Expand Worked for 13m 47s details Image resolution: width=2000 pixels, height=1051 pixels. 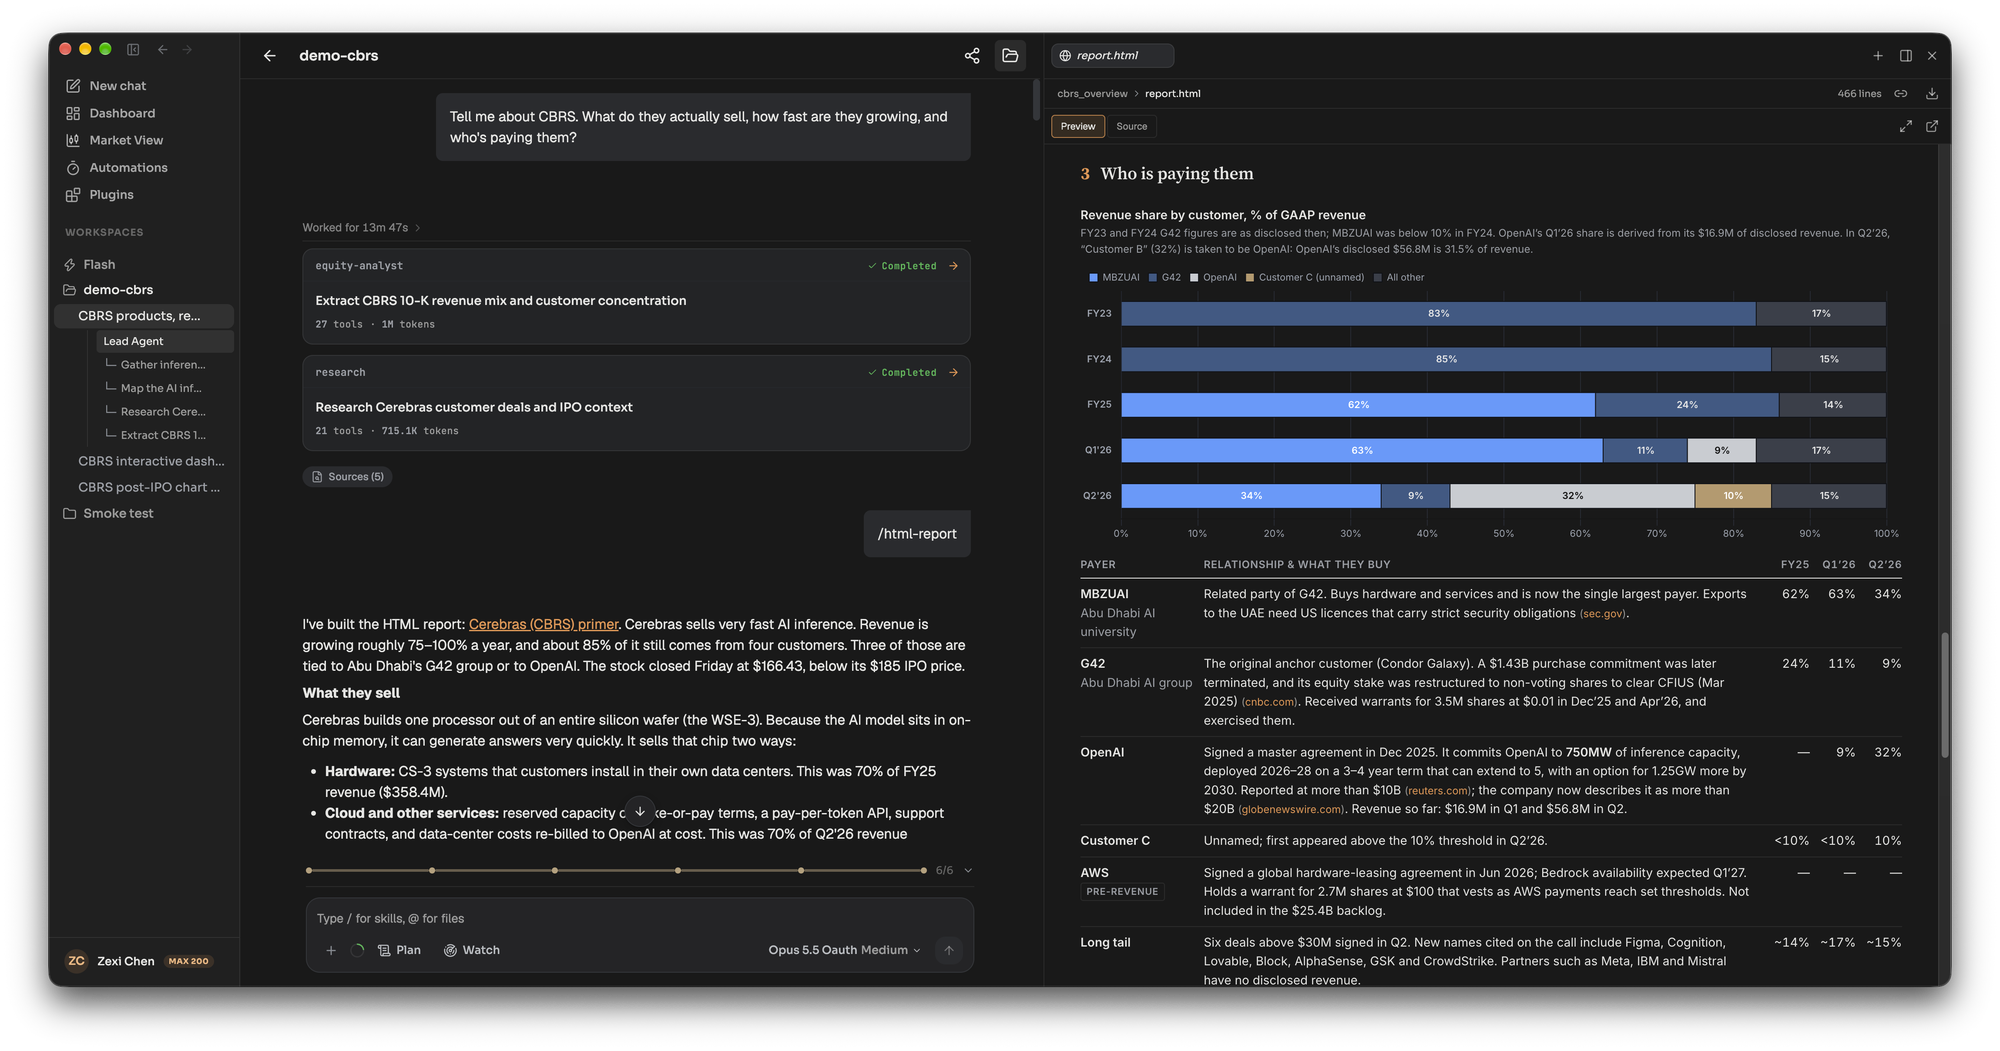pyautogui.click(x=361, y=228)
